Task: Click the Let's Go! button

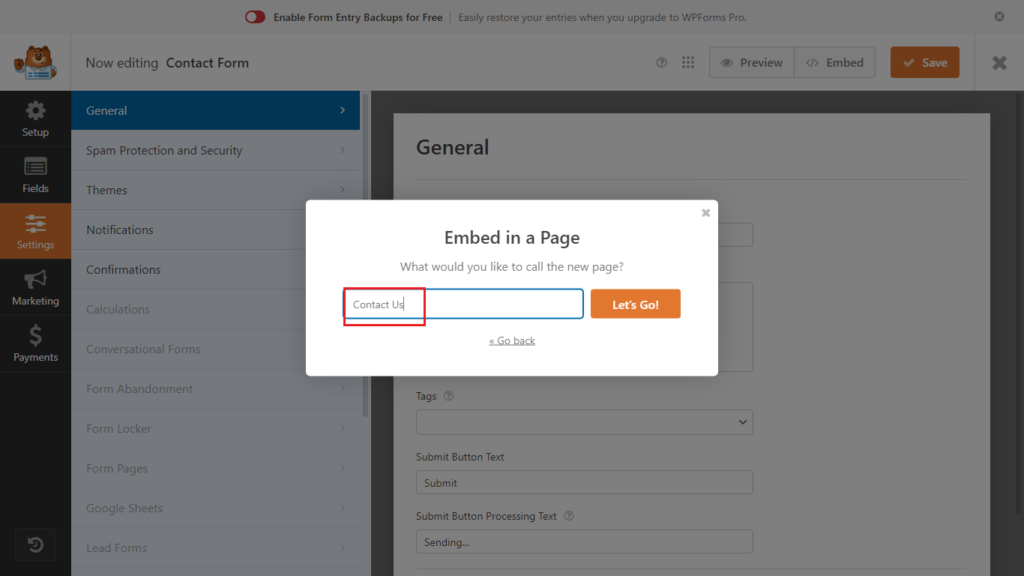Action: tap(635, 304)
